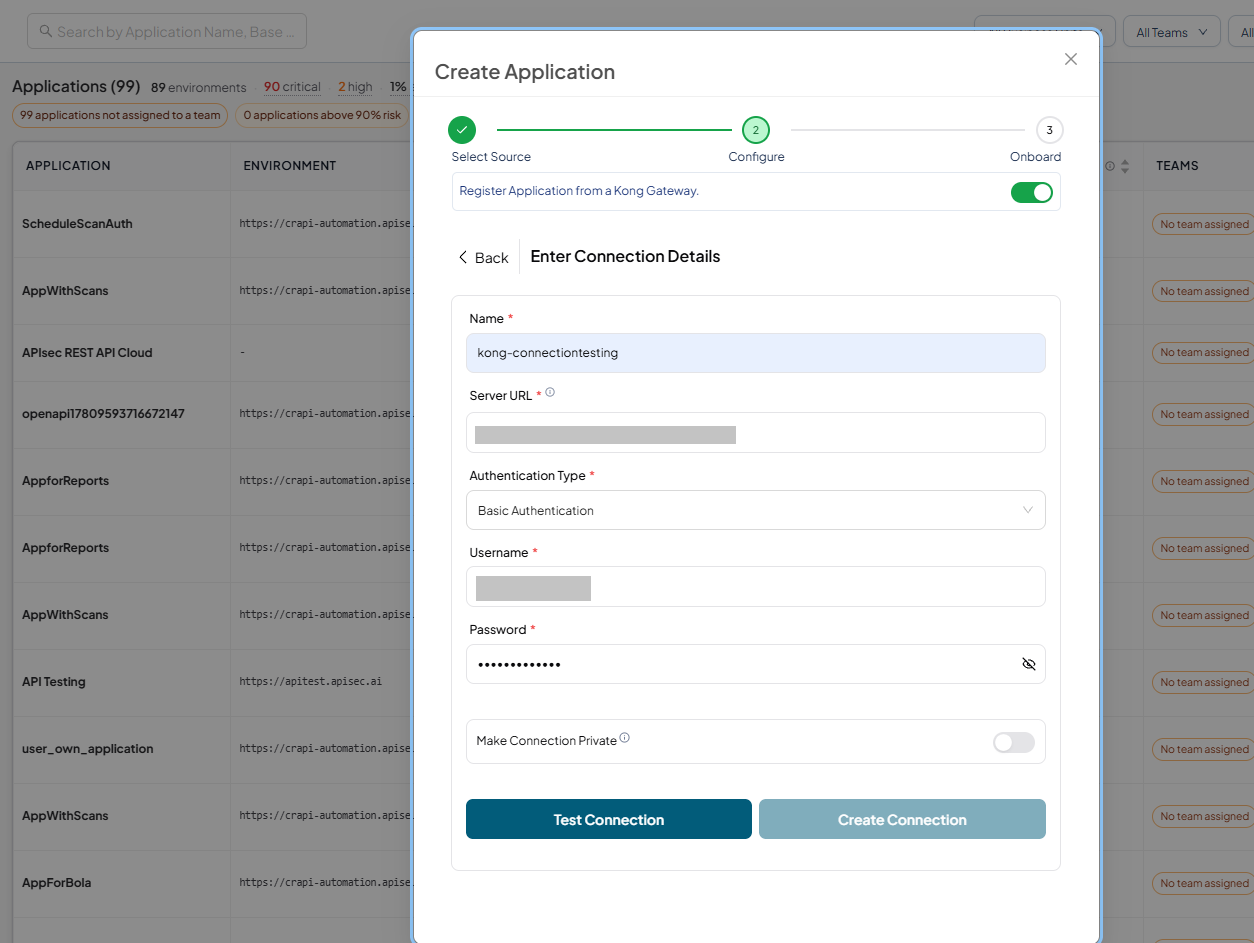
Task: Enable the Make Connection Private toggle
Action: 1013,742
